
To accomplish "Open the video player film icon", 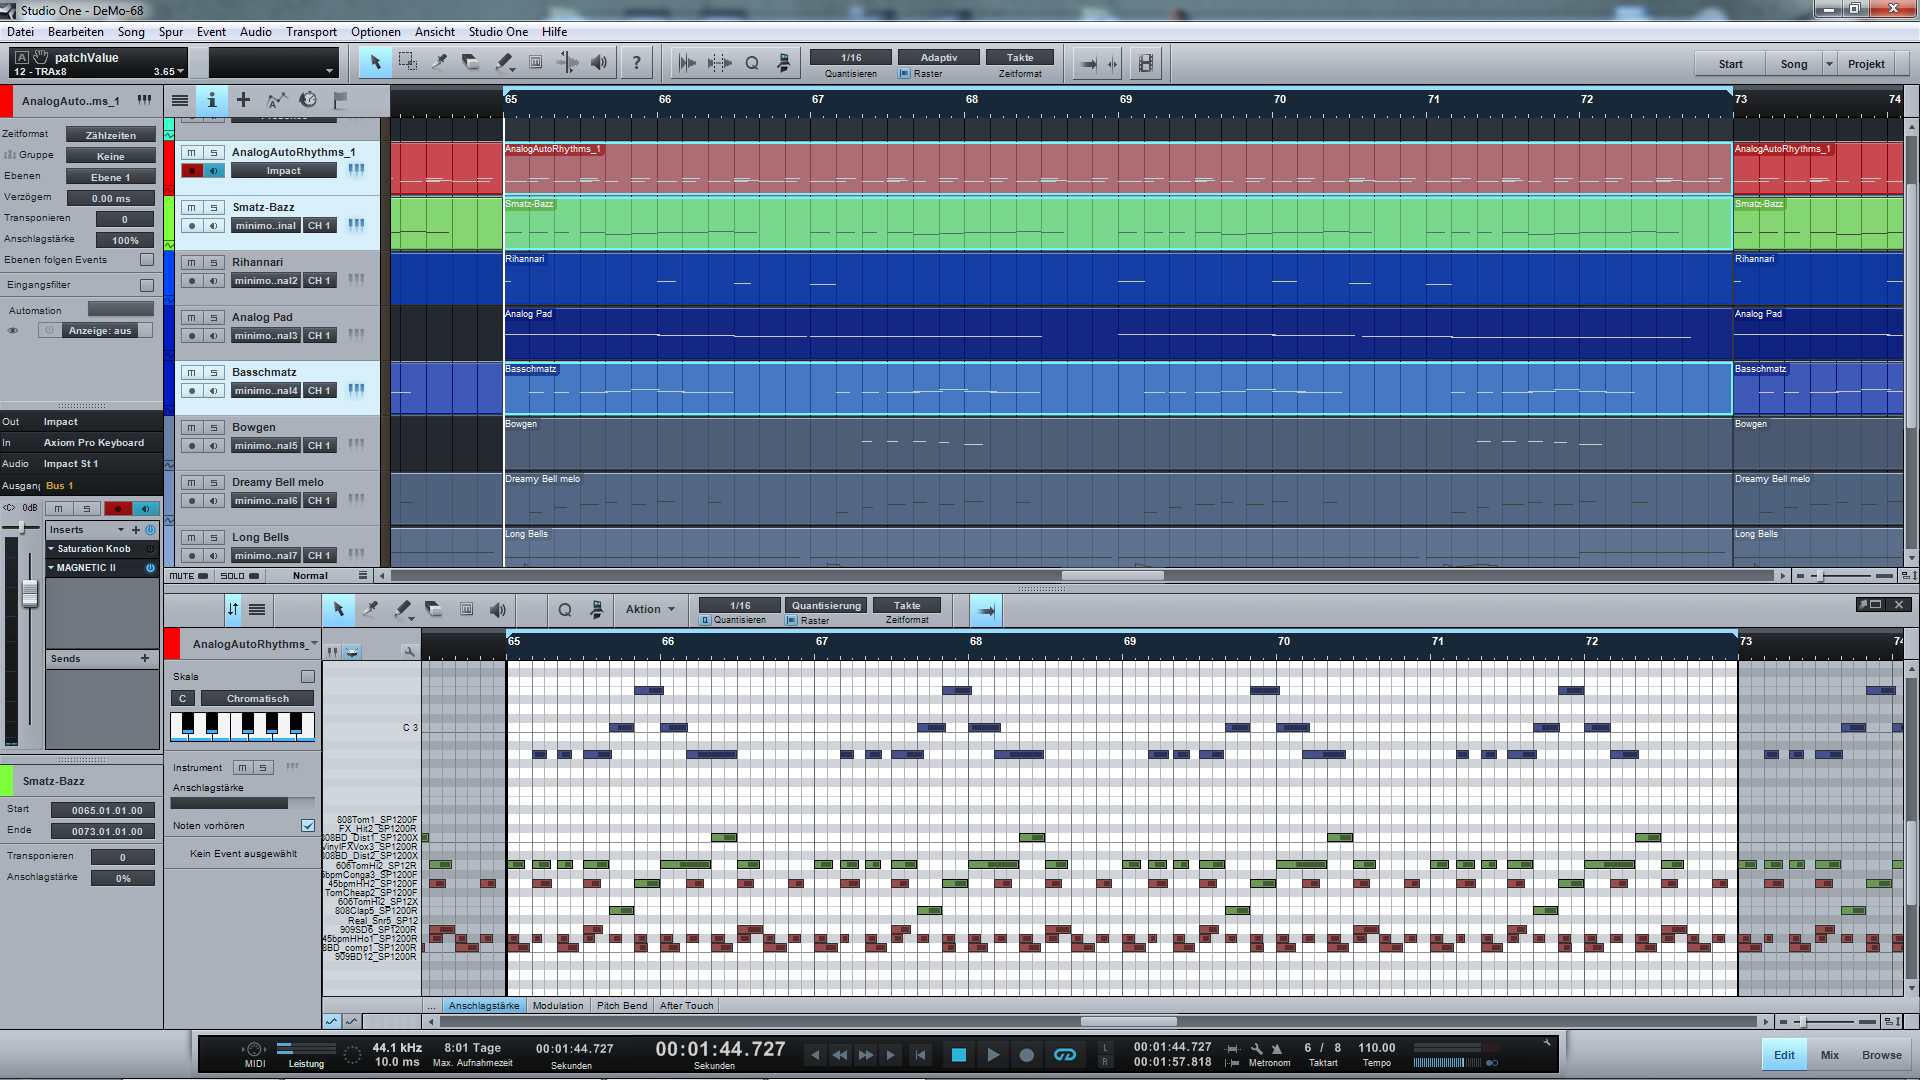I will click(1145, 64).
